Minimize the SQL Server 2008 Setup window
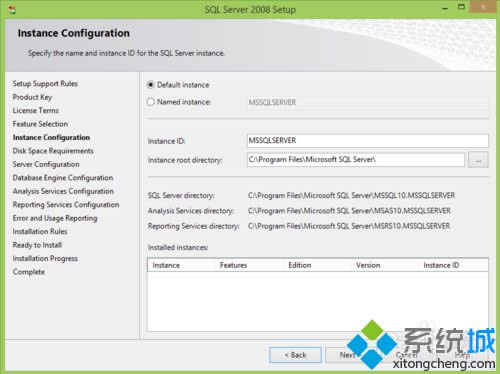The image size is (500, 374). [445, 8]
